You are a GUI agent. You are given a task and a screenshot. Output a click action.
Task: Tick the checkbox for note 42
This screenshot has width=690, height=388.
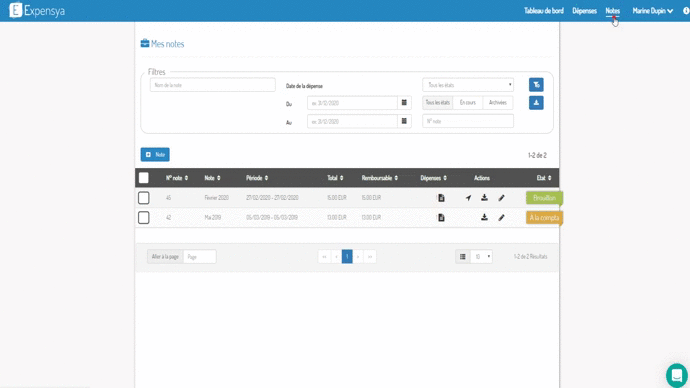pos(143,218)
